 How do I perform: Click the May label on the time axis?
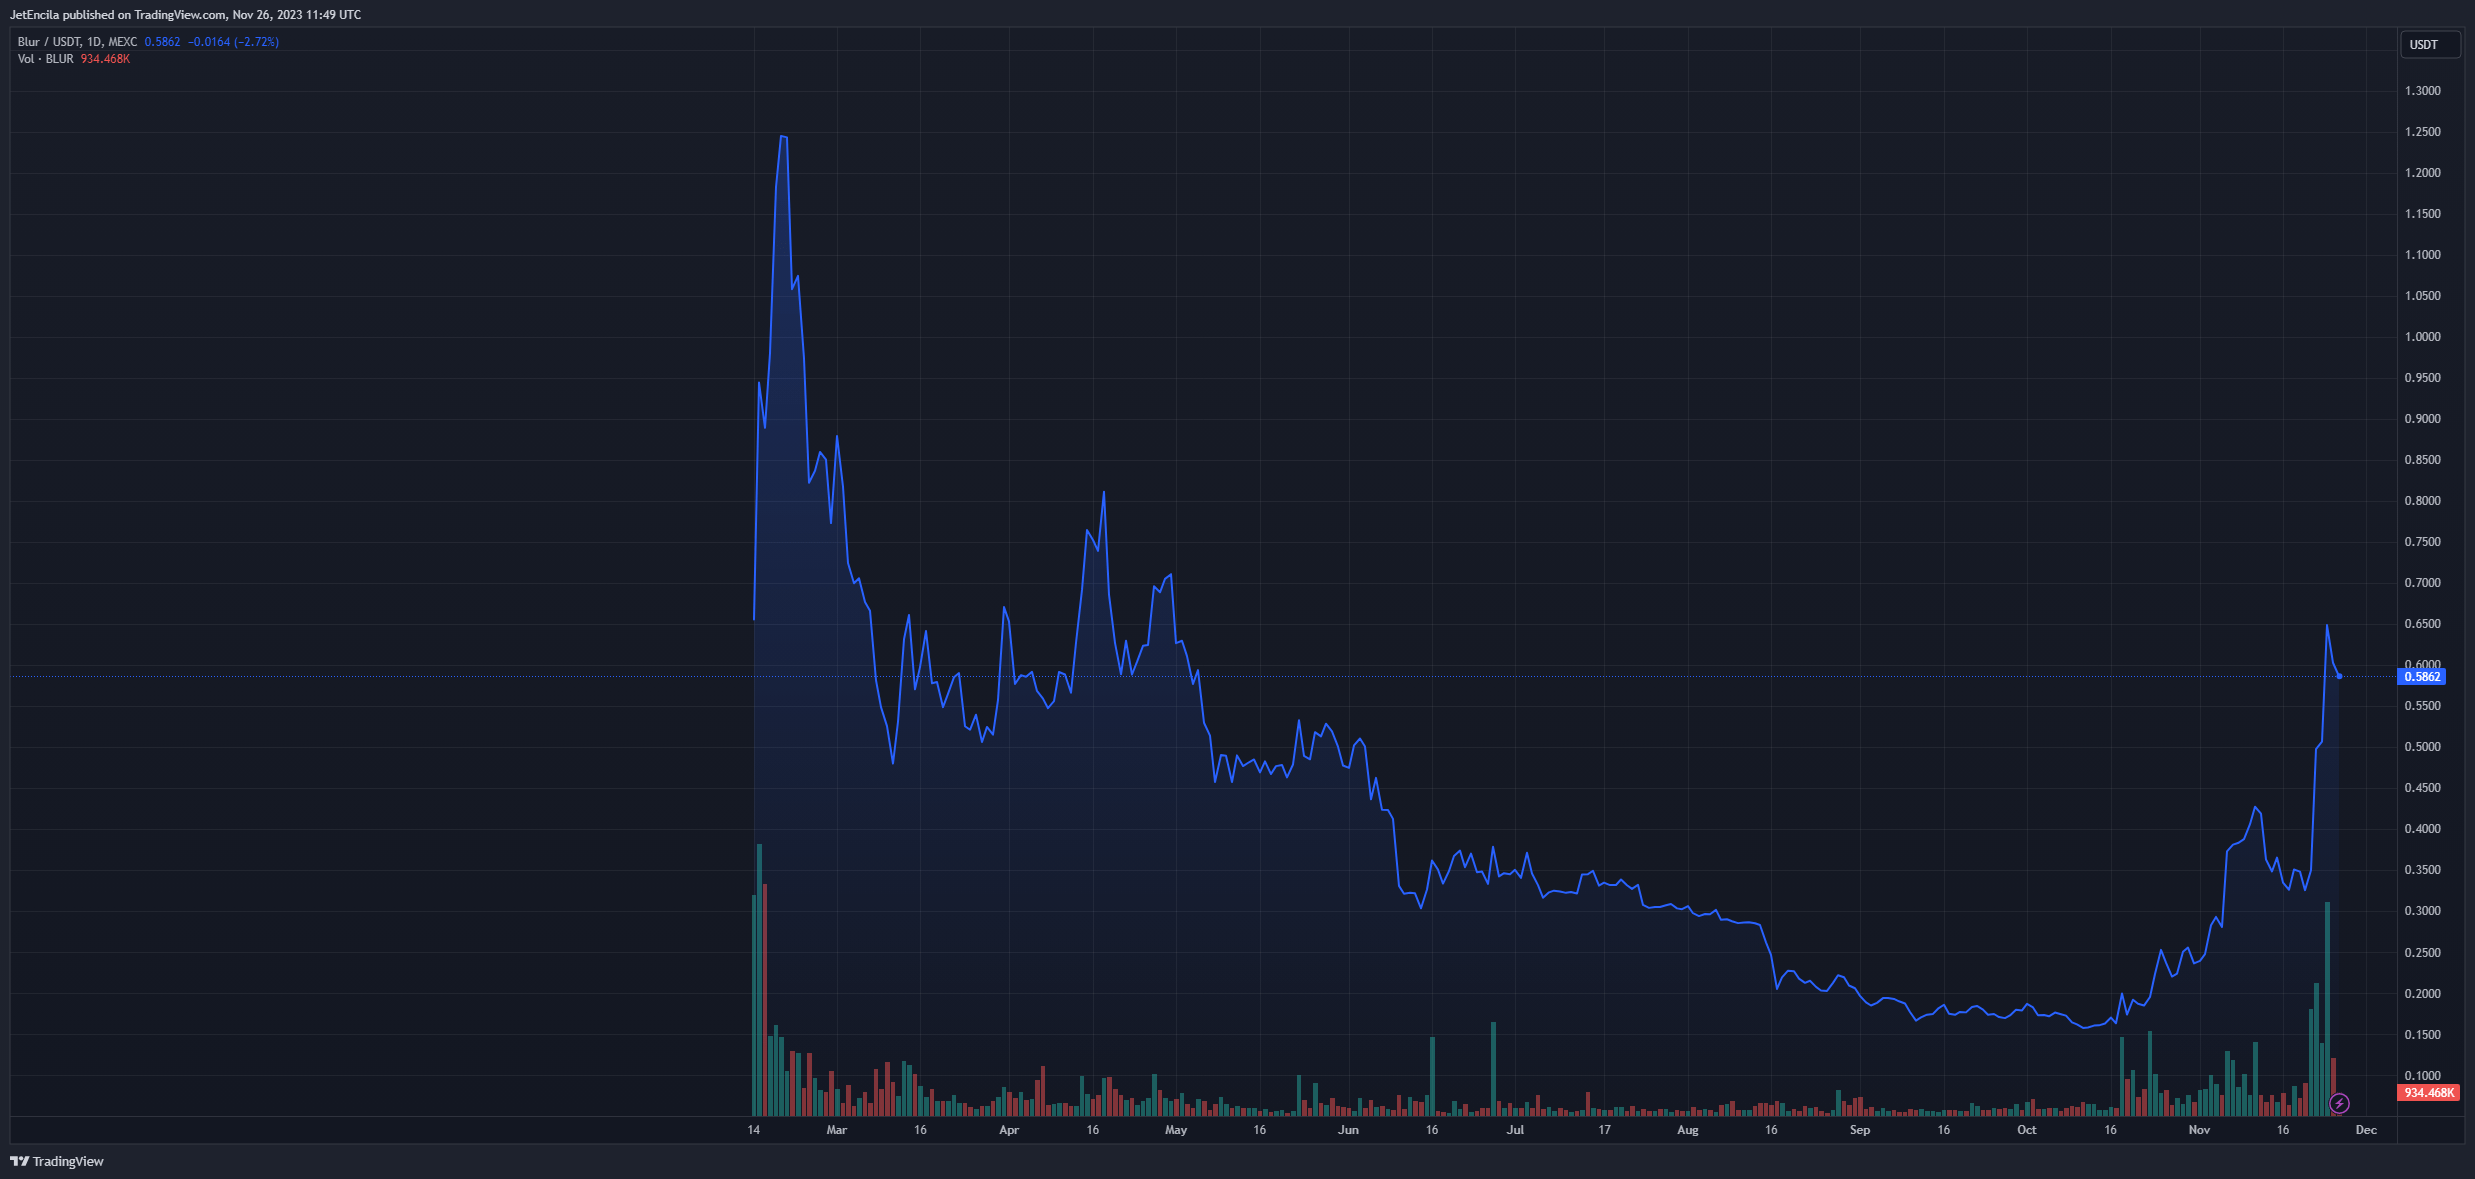click(x=1176, y=1130)
